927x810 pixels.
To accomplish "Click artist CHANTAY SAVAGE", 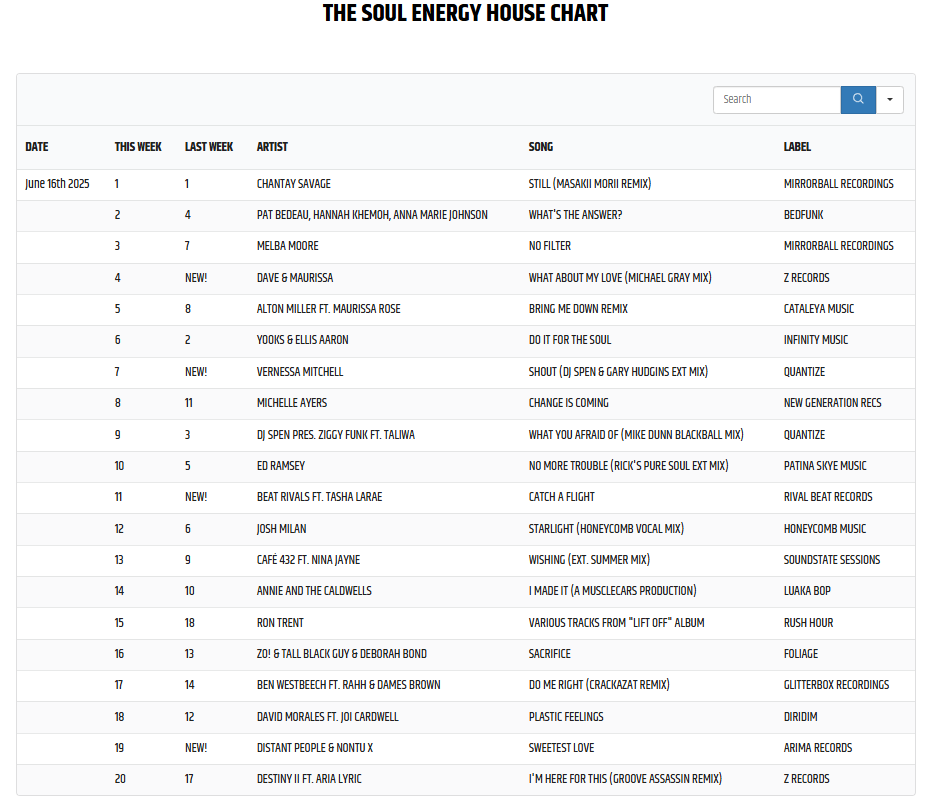I will (293, 184).
